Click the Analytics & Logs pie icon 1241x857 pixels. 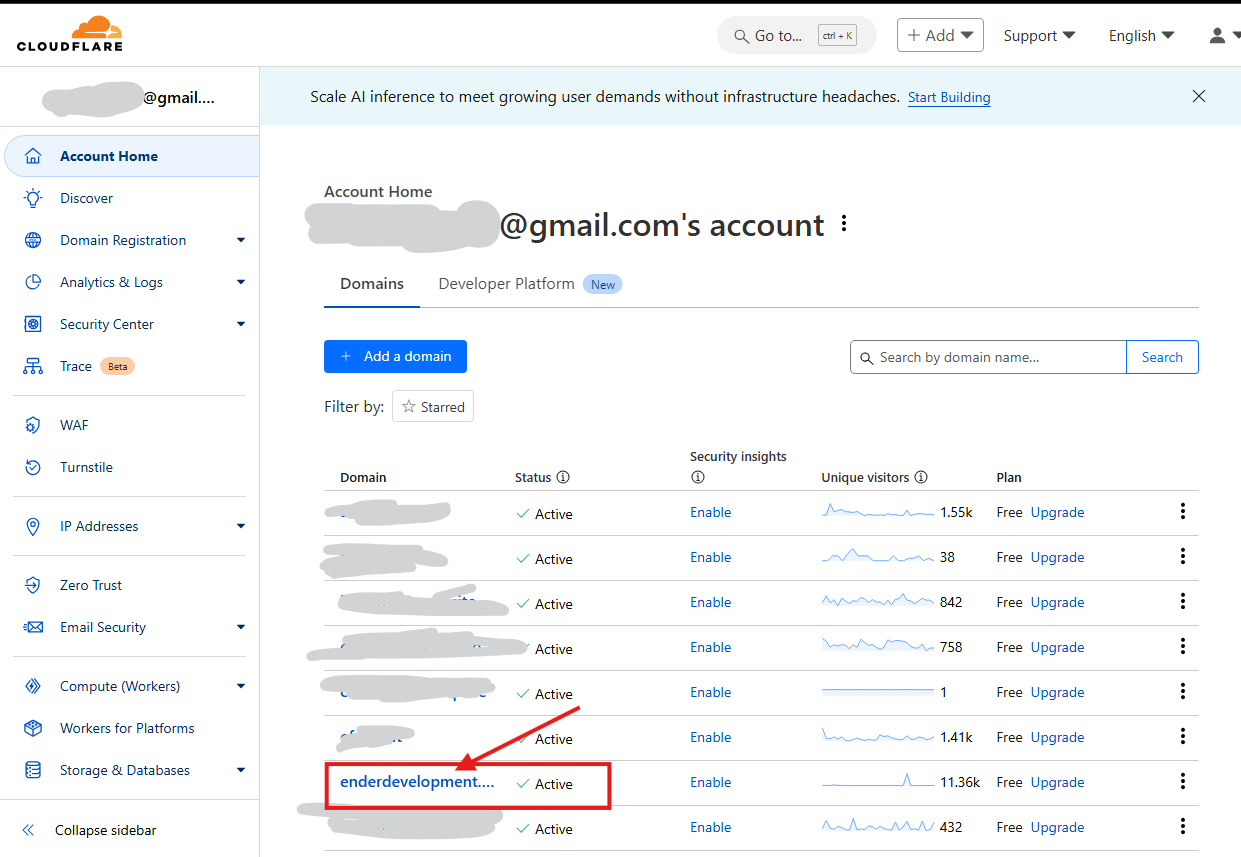tap(33, 282)
